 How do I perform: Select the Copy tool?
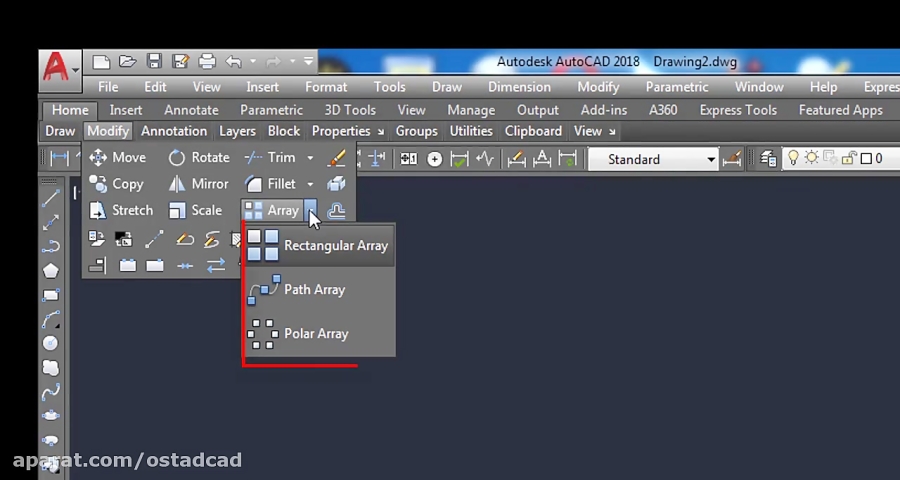pos(117,184)
